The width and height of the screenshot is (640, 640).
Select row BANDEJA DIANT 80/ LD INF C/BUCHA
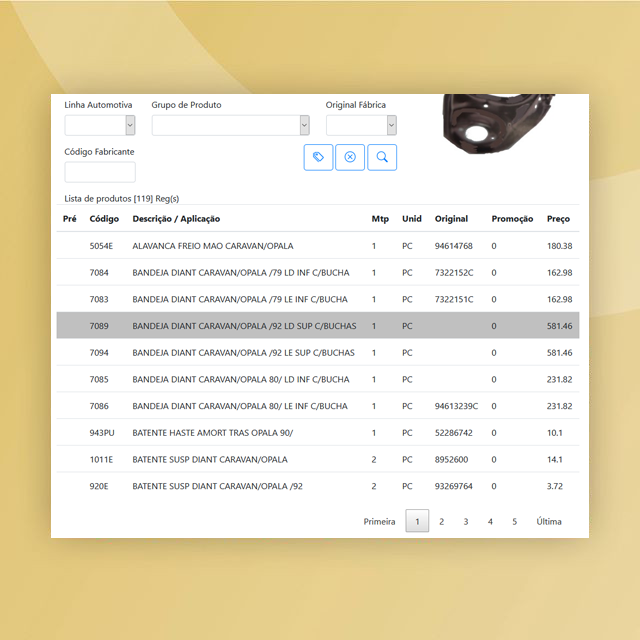click(x=318, y=379)
